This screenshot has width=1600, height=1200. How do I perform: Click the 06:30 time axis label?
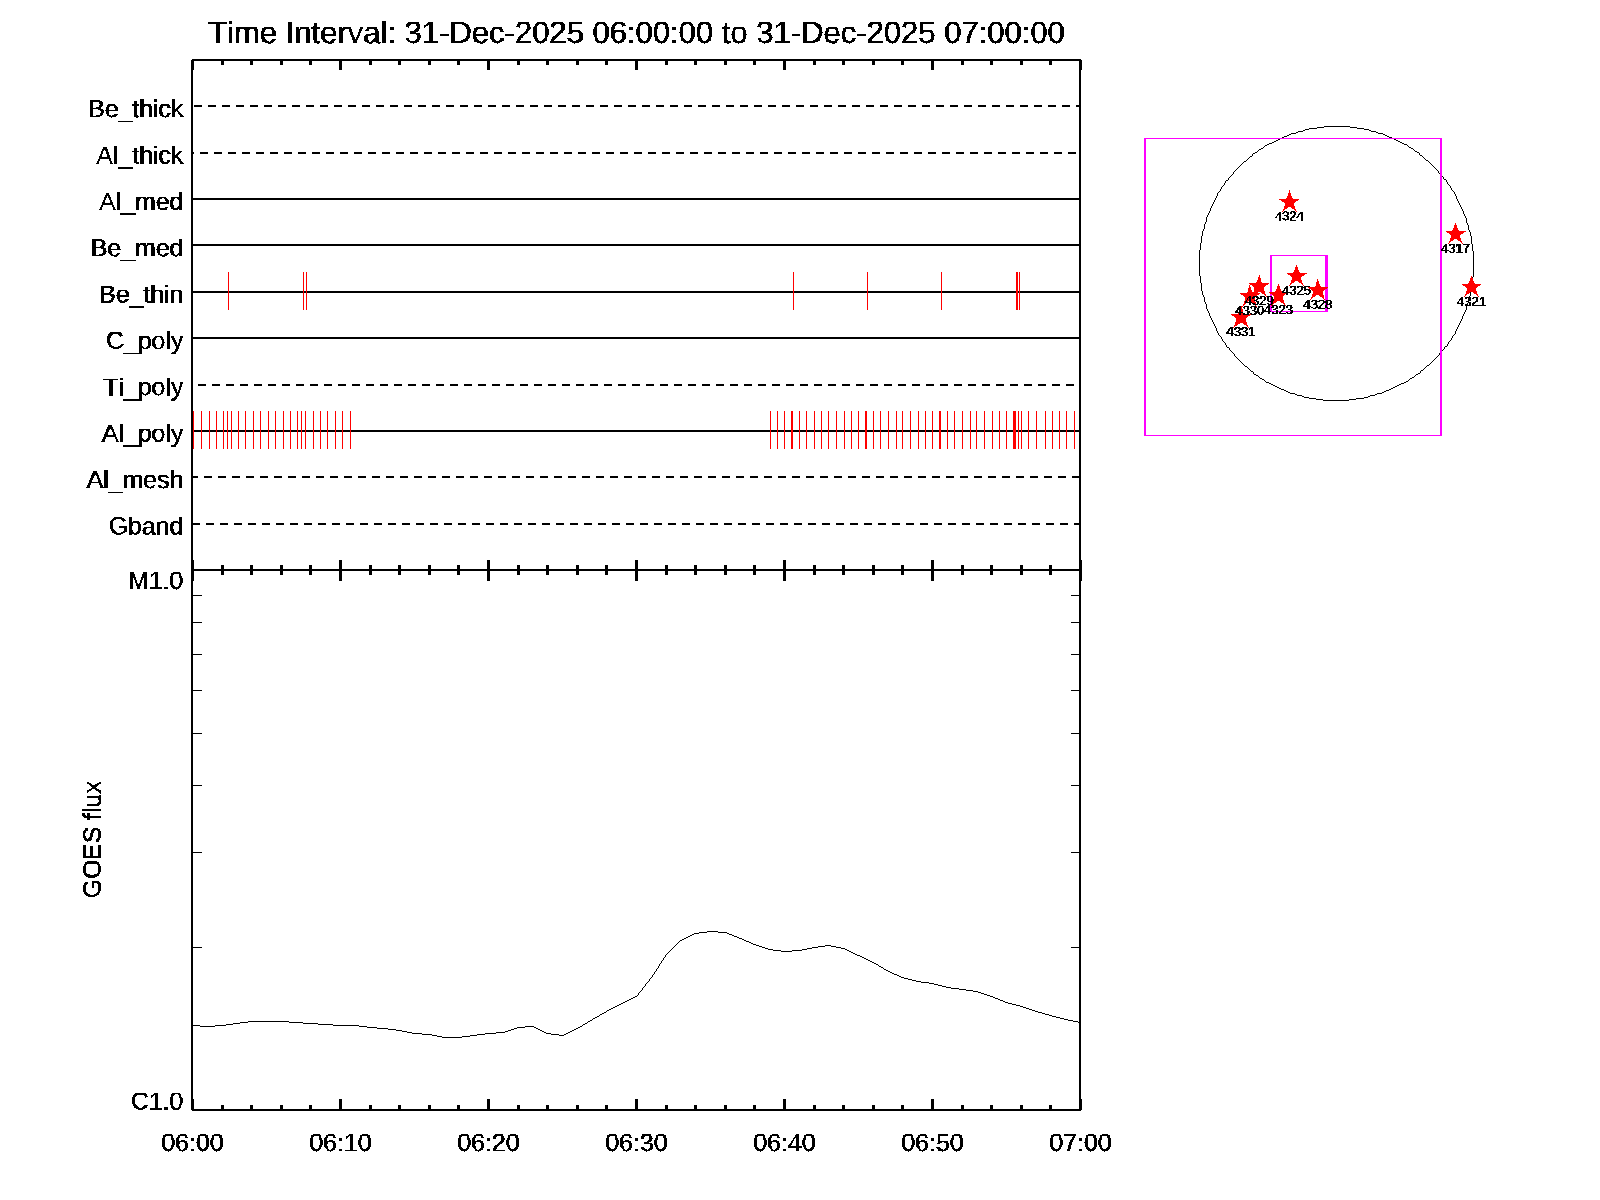636,1143
